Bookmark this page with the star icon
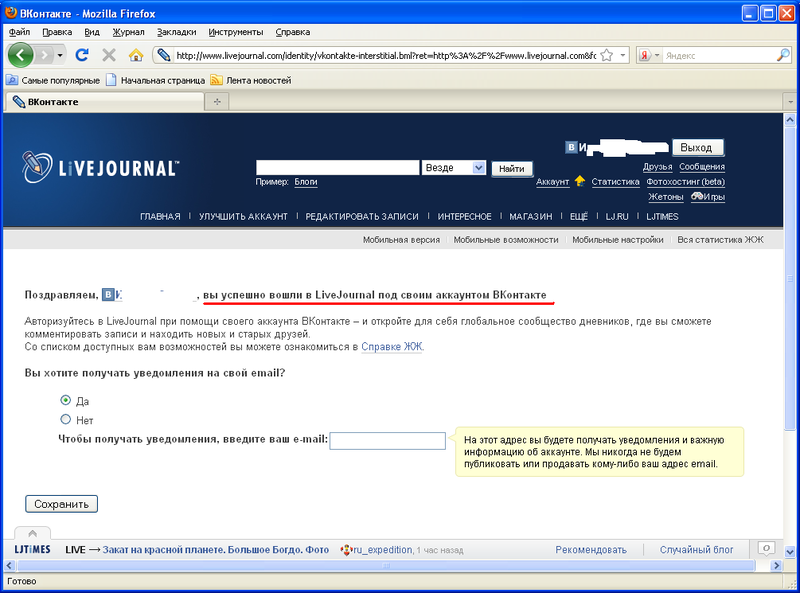The height and width of the screenshot is (593, 800). (607, 55)
